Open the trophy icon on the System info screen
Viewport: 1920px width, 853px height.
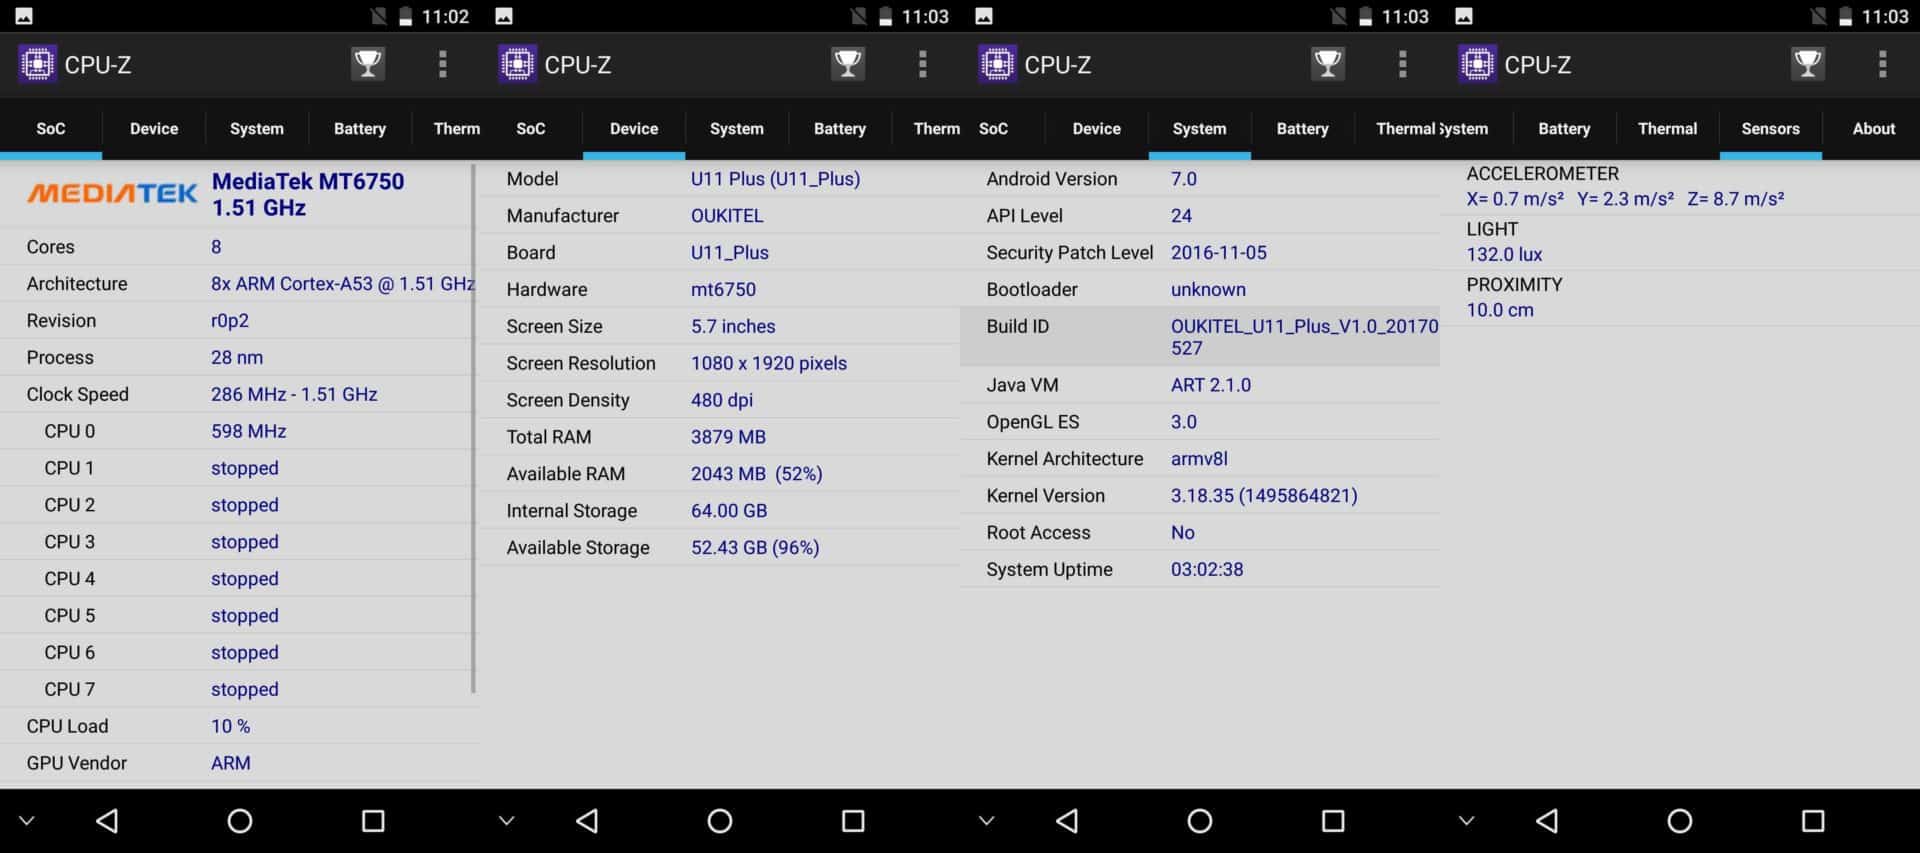(x=1328, y=64)
